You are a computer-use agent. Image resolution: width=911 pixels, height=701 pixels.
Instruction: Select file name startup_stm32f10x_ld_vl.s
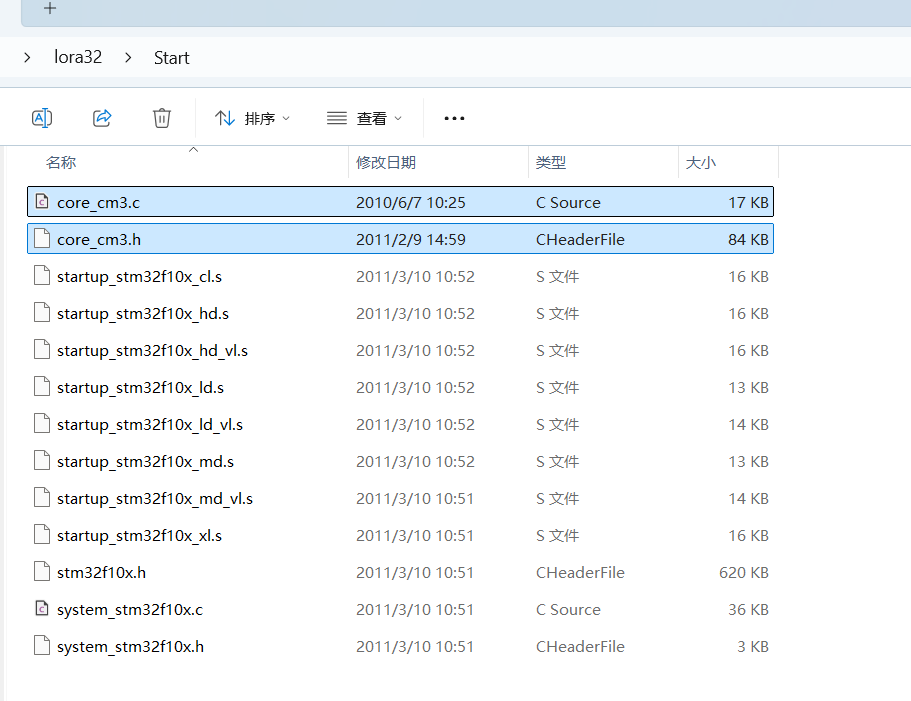pyautogui.click(x=150, y=425)
